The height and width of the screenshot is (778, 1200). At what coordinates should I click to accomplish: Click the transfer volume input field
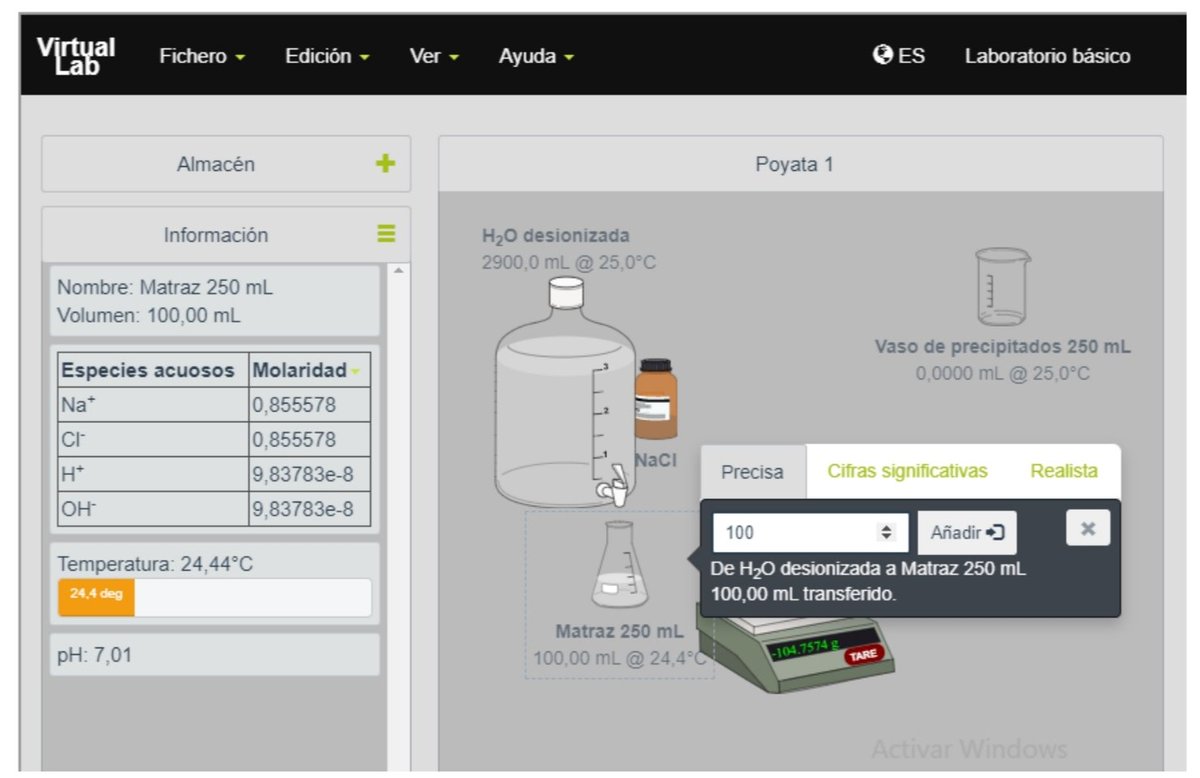[x=811, y=533]
